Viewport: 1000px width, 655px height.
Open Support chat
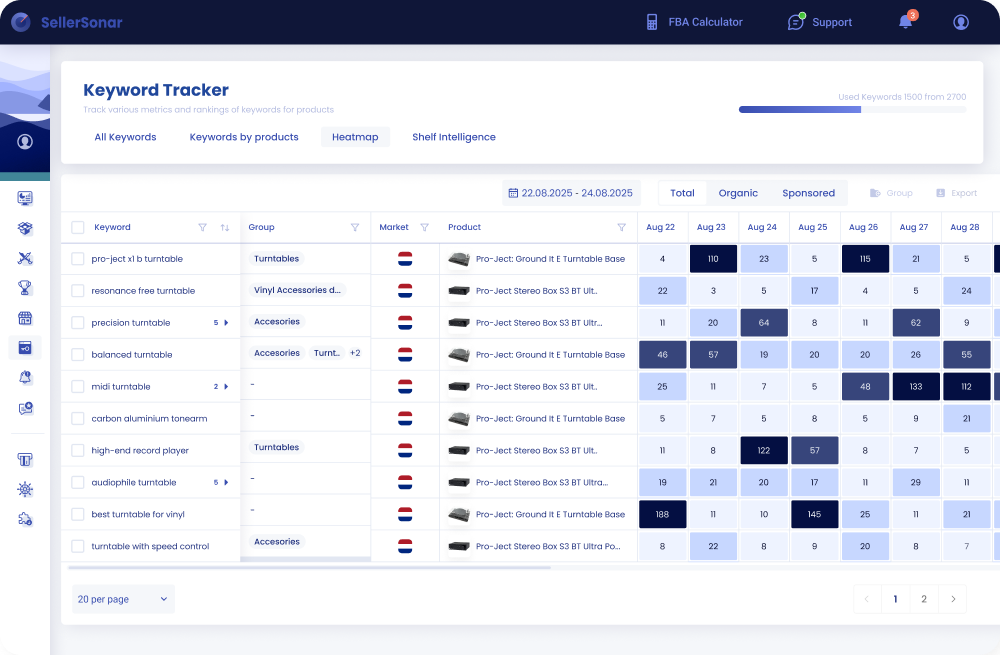coord(820,22)
